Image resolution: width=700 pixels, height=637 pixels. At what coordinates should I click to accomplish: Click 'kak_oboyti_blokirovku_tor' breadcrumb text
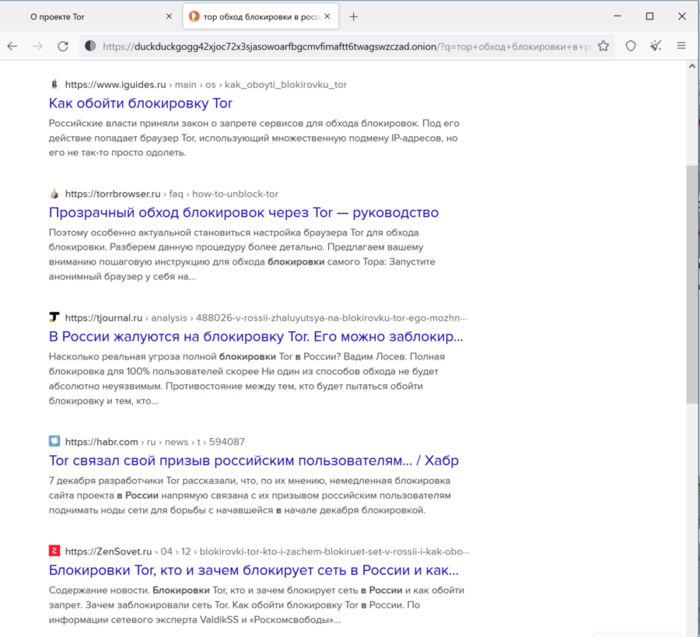286,85
